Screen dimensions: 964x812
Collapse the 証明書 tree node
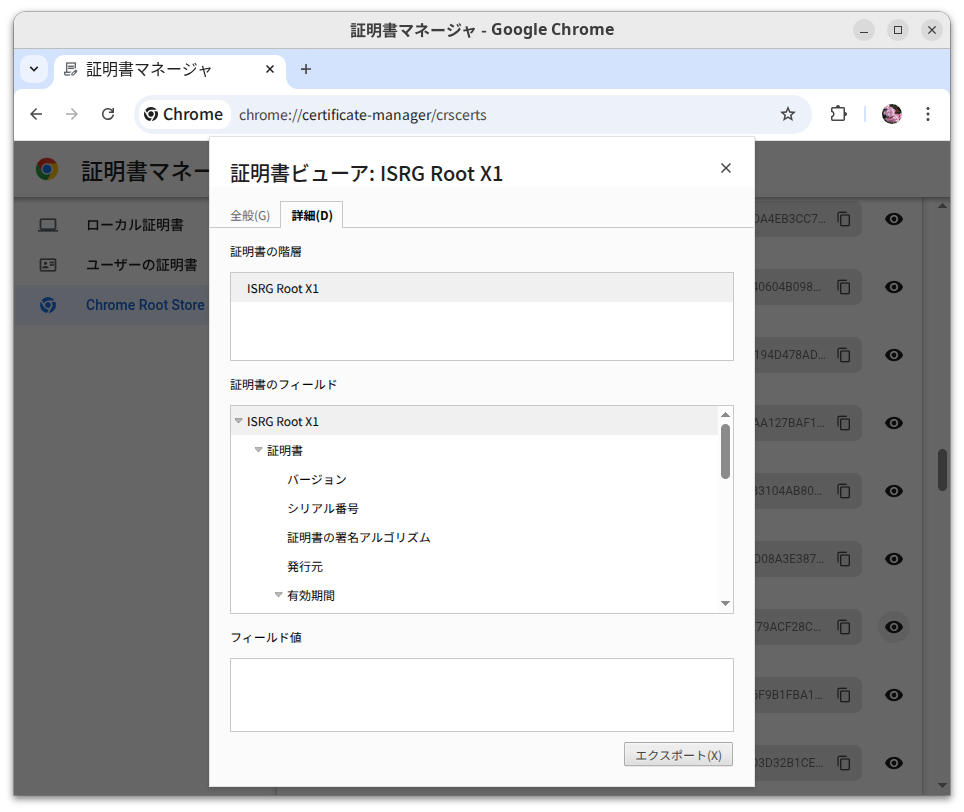pos(258,450)
